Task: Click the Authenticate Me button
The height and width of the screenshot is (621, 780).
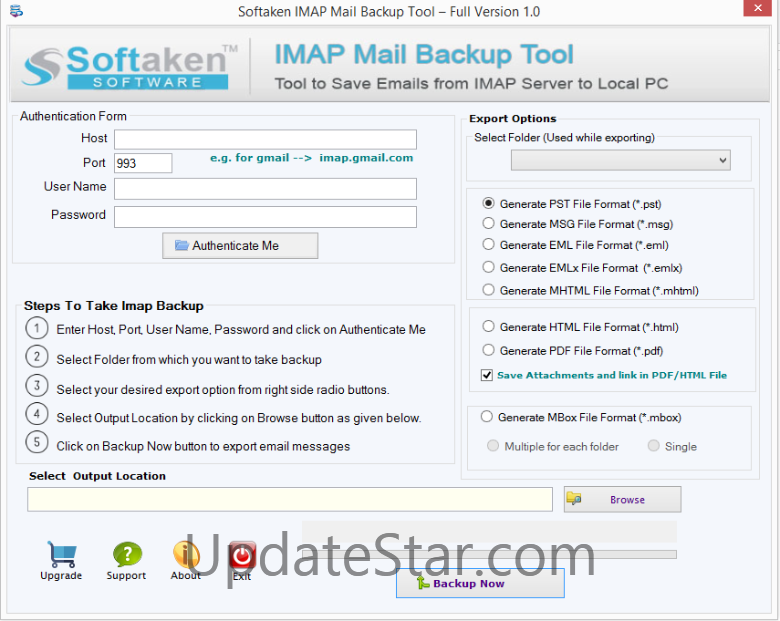Action: [x=240, y=245]
